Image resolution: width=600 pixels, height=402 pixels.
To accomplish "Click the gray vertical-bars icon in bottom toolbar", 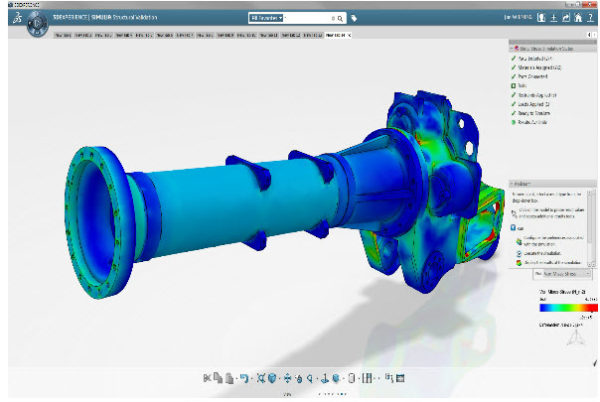I will [367, 378].
